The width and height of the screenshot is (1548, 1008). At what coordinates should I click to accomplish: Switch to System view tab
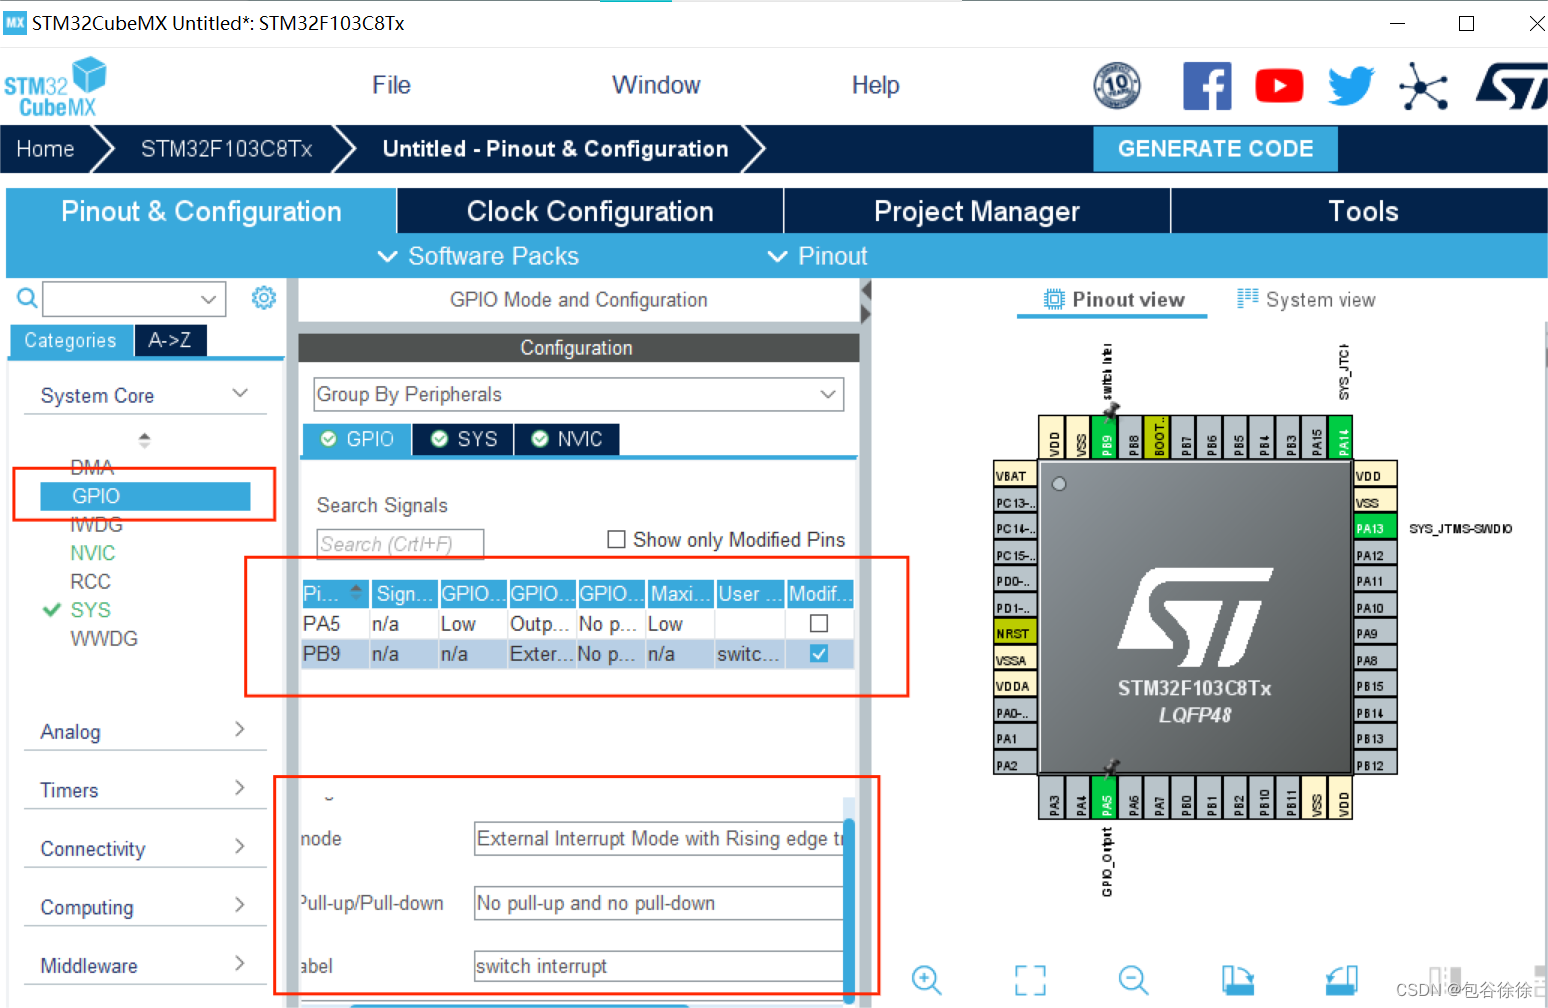(1306, 299)
